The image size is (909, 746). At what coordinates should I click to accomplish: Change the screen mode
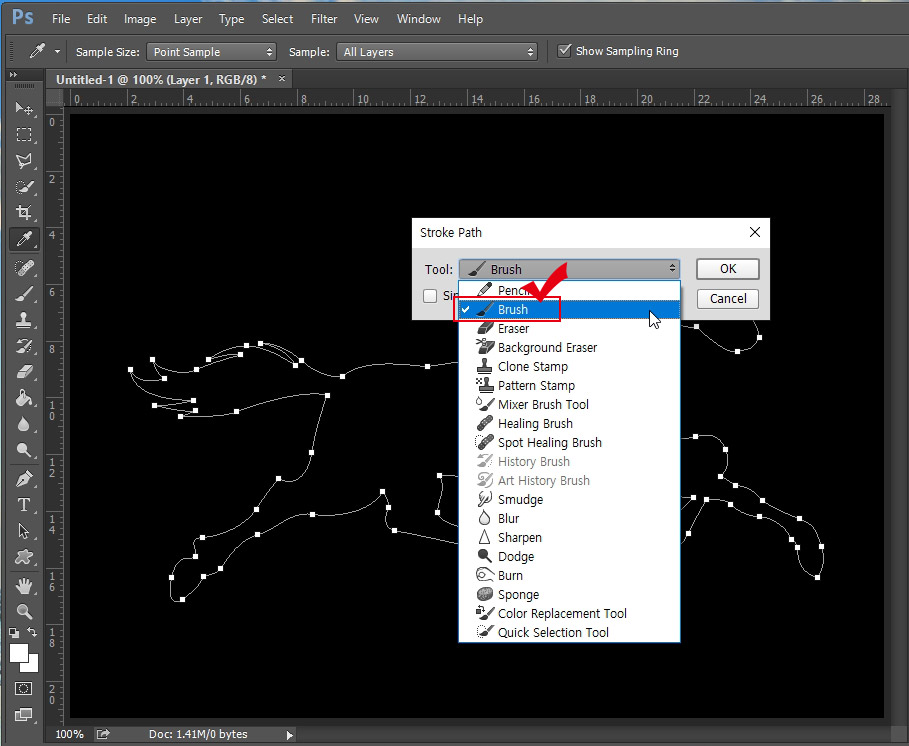coord(24,715)
